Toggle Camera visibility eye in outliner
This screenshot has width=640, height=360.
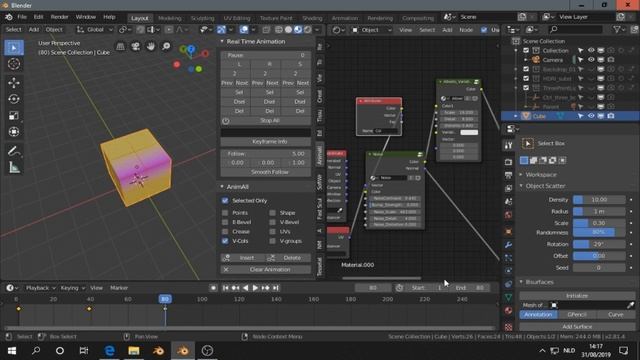591,60
